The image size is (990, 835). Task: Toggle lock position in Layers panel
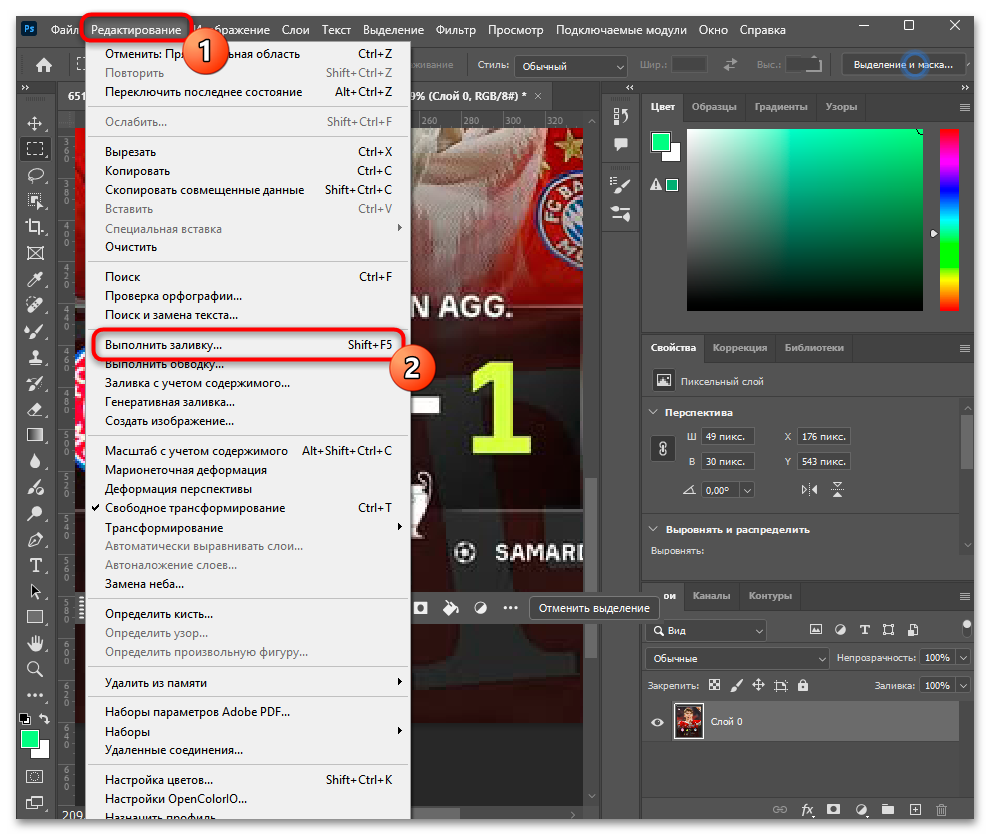click(x=758, y=685)
